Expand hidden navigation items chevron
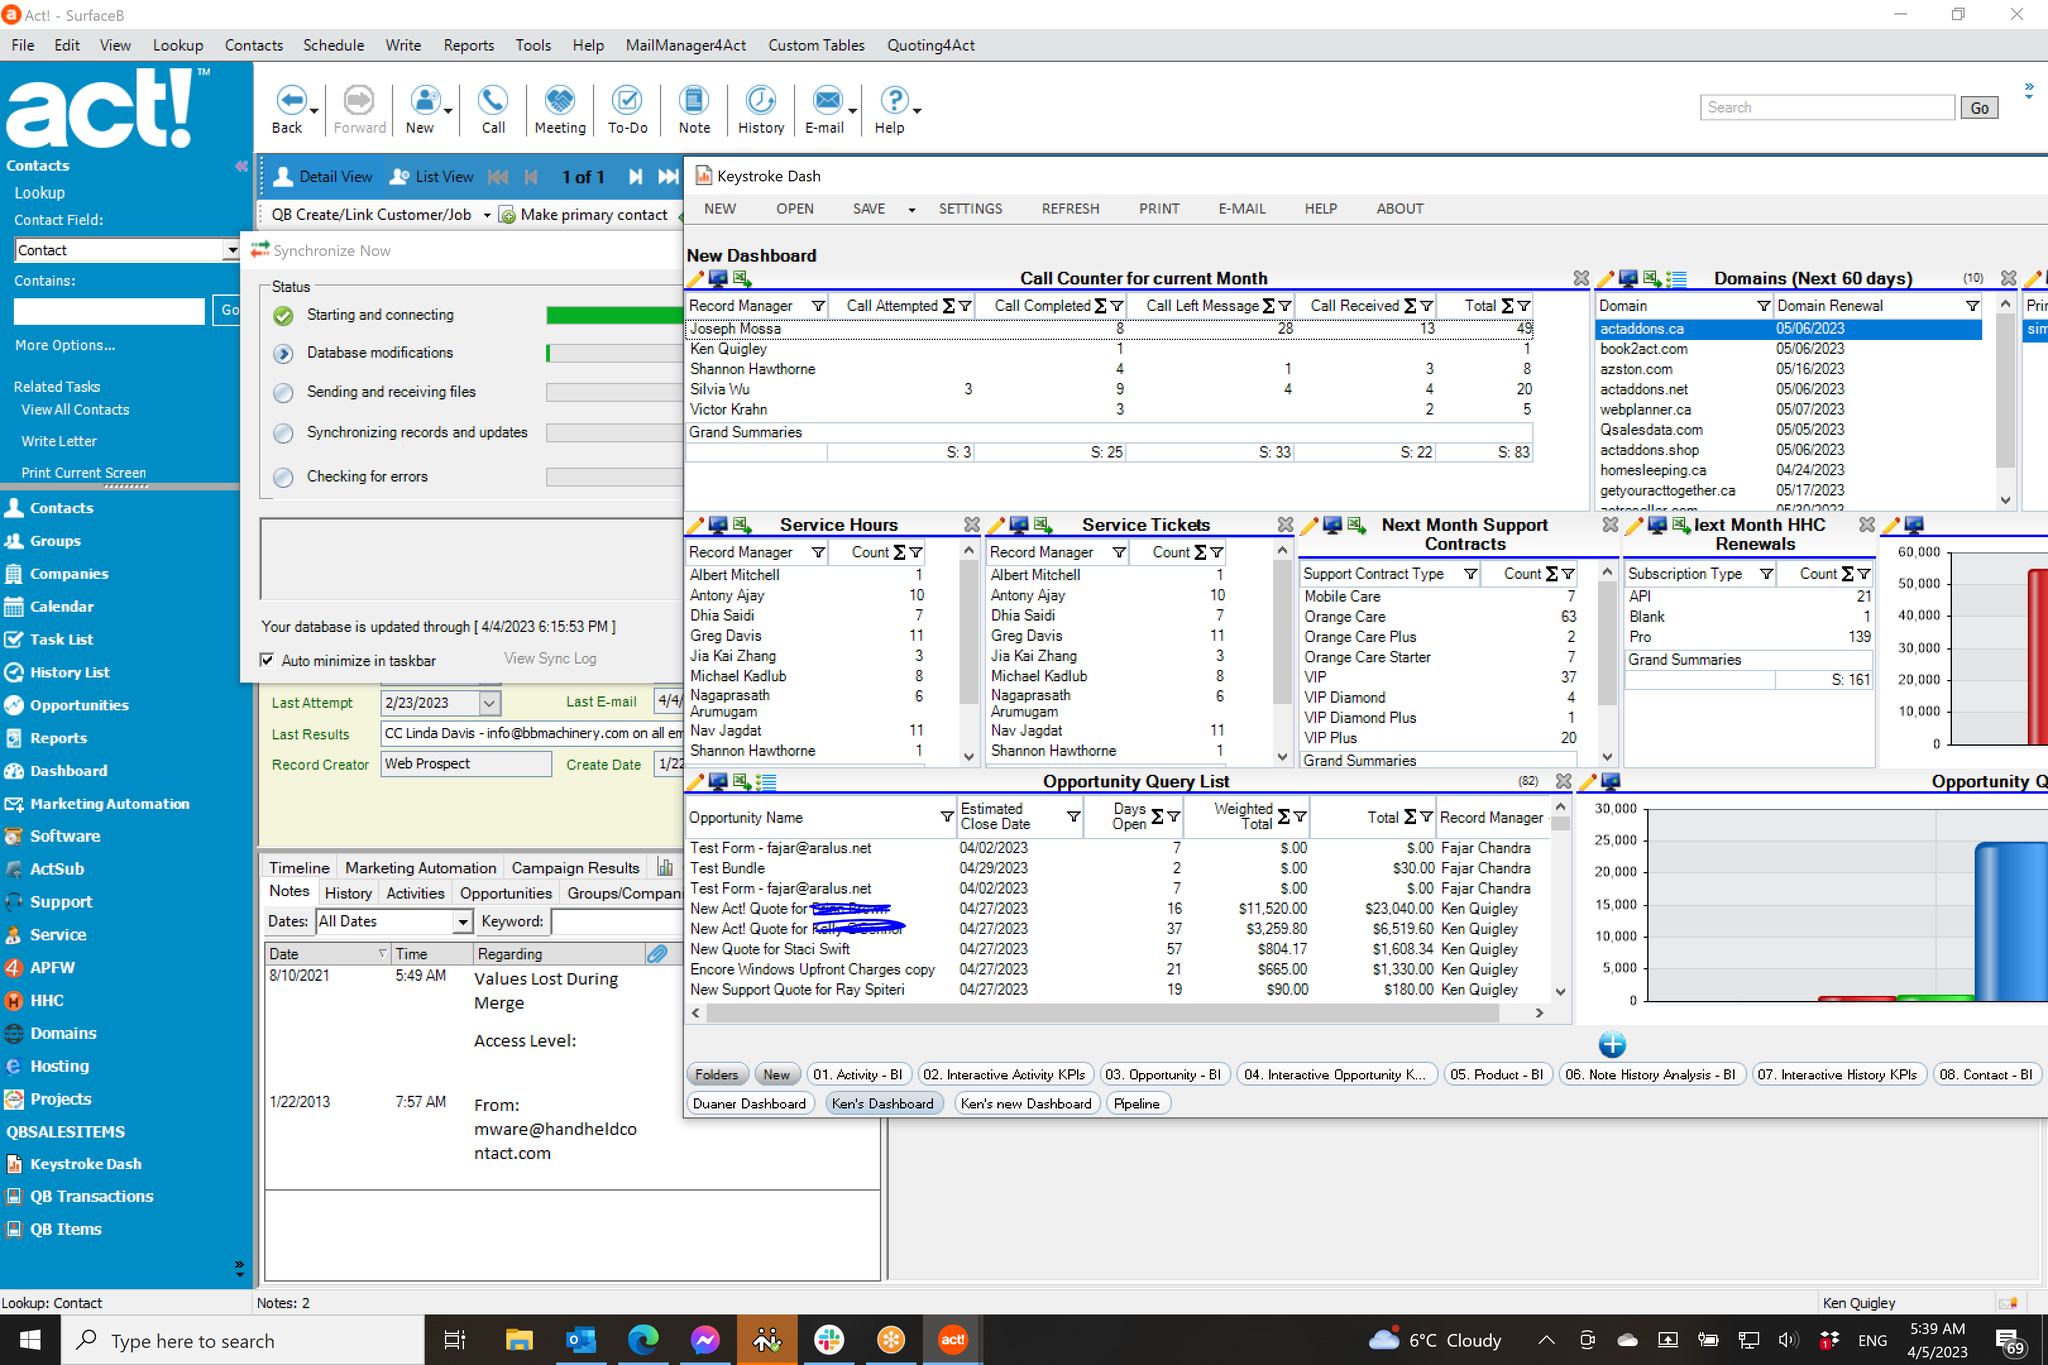The height and width of the screenshot is (1365, 2048). coord(239,1269)
